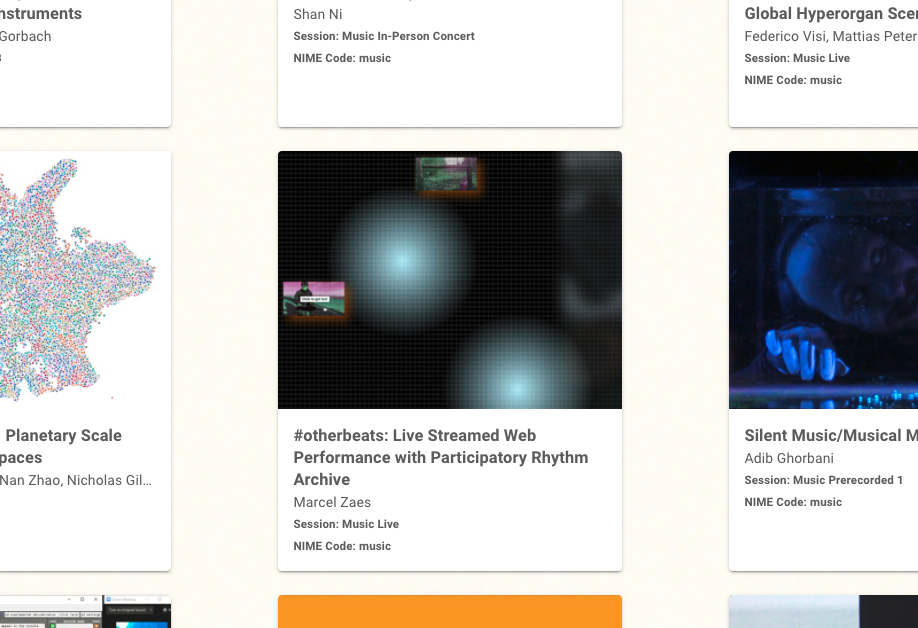Select authors 'Nan Zhao, Nicholas Gil...' text
918x628 pixels.
pos(76,481)
